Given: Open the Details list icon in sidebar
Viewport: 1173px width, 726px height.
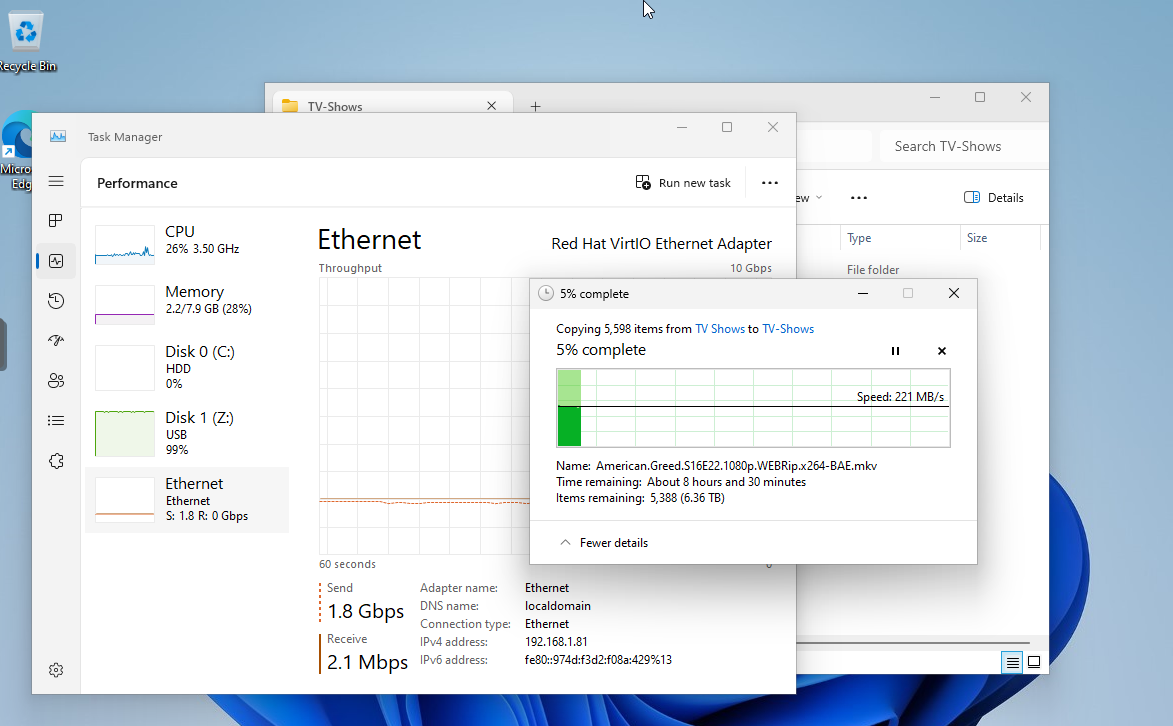Looking at the screenshot, I should [56, 421].
